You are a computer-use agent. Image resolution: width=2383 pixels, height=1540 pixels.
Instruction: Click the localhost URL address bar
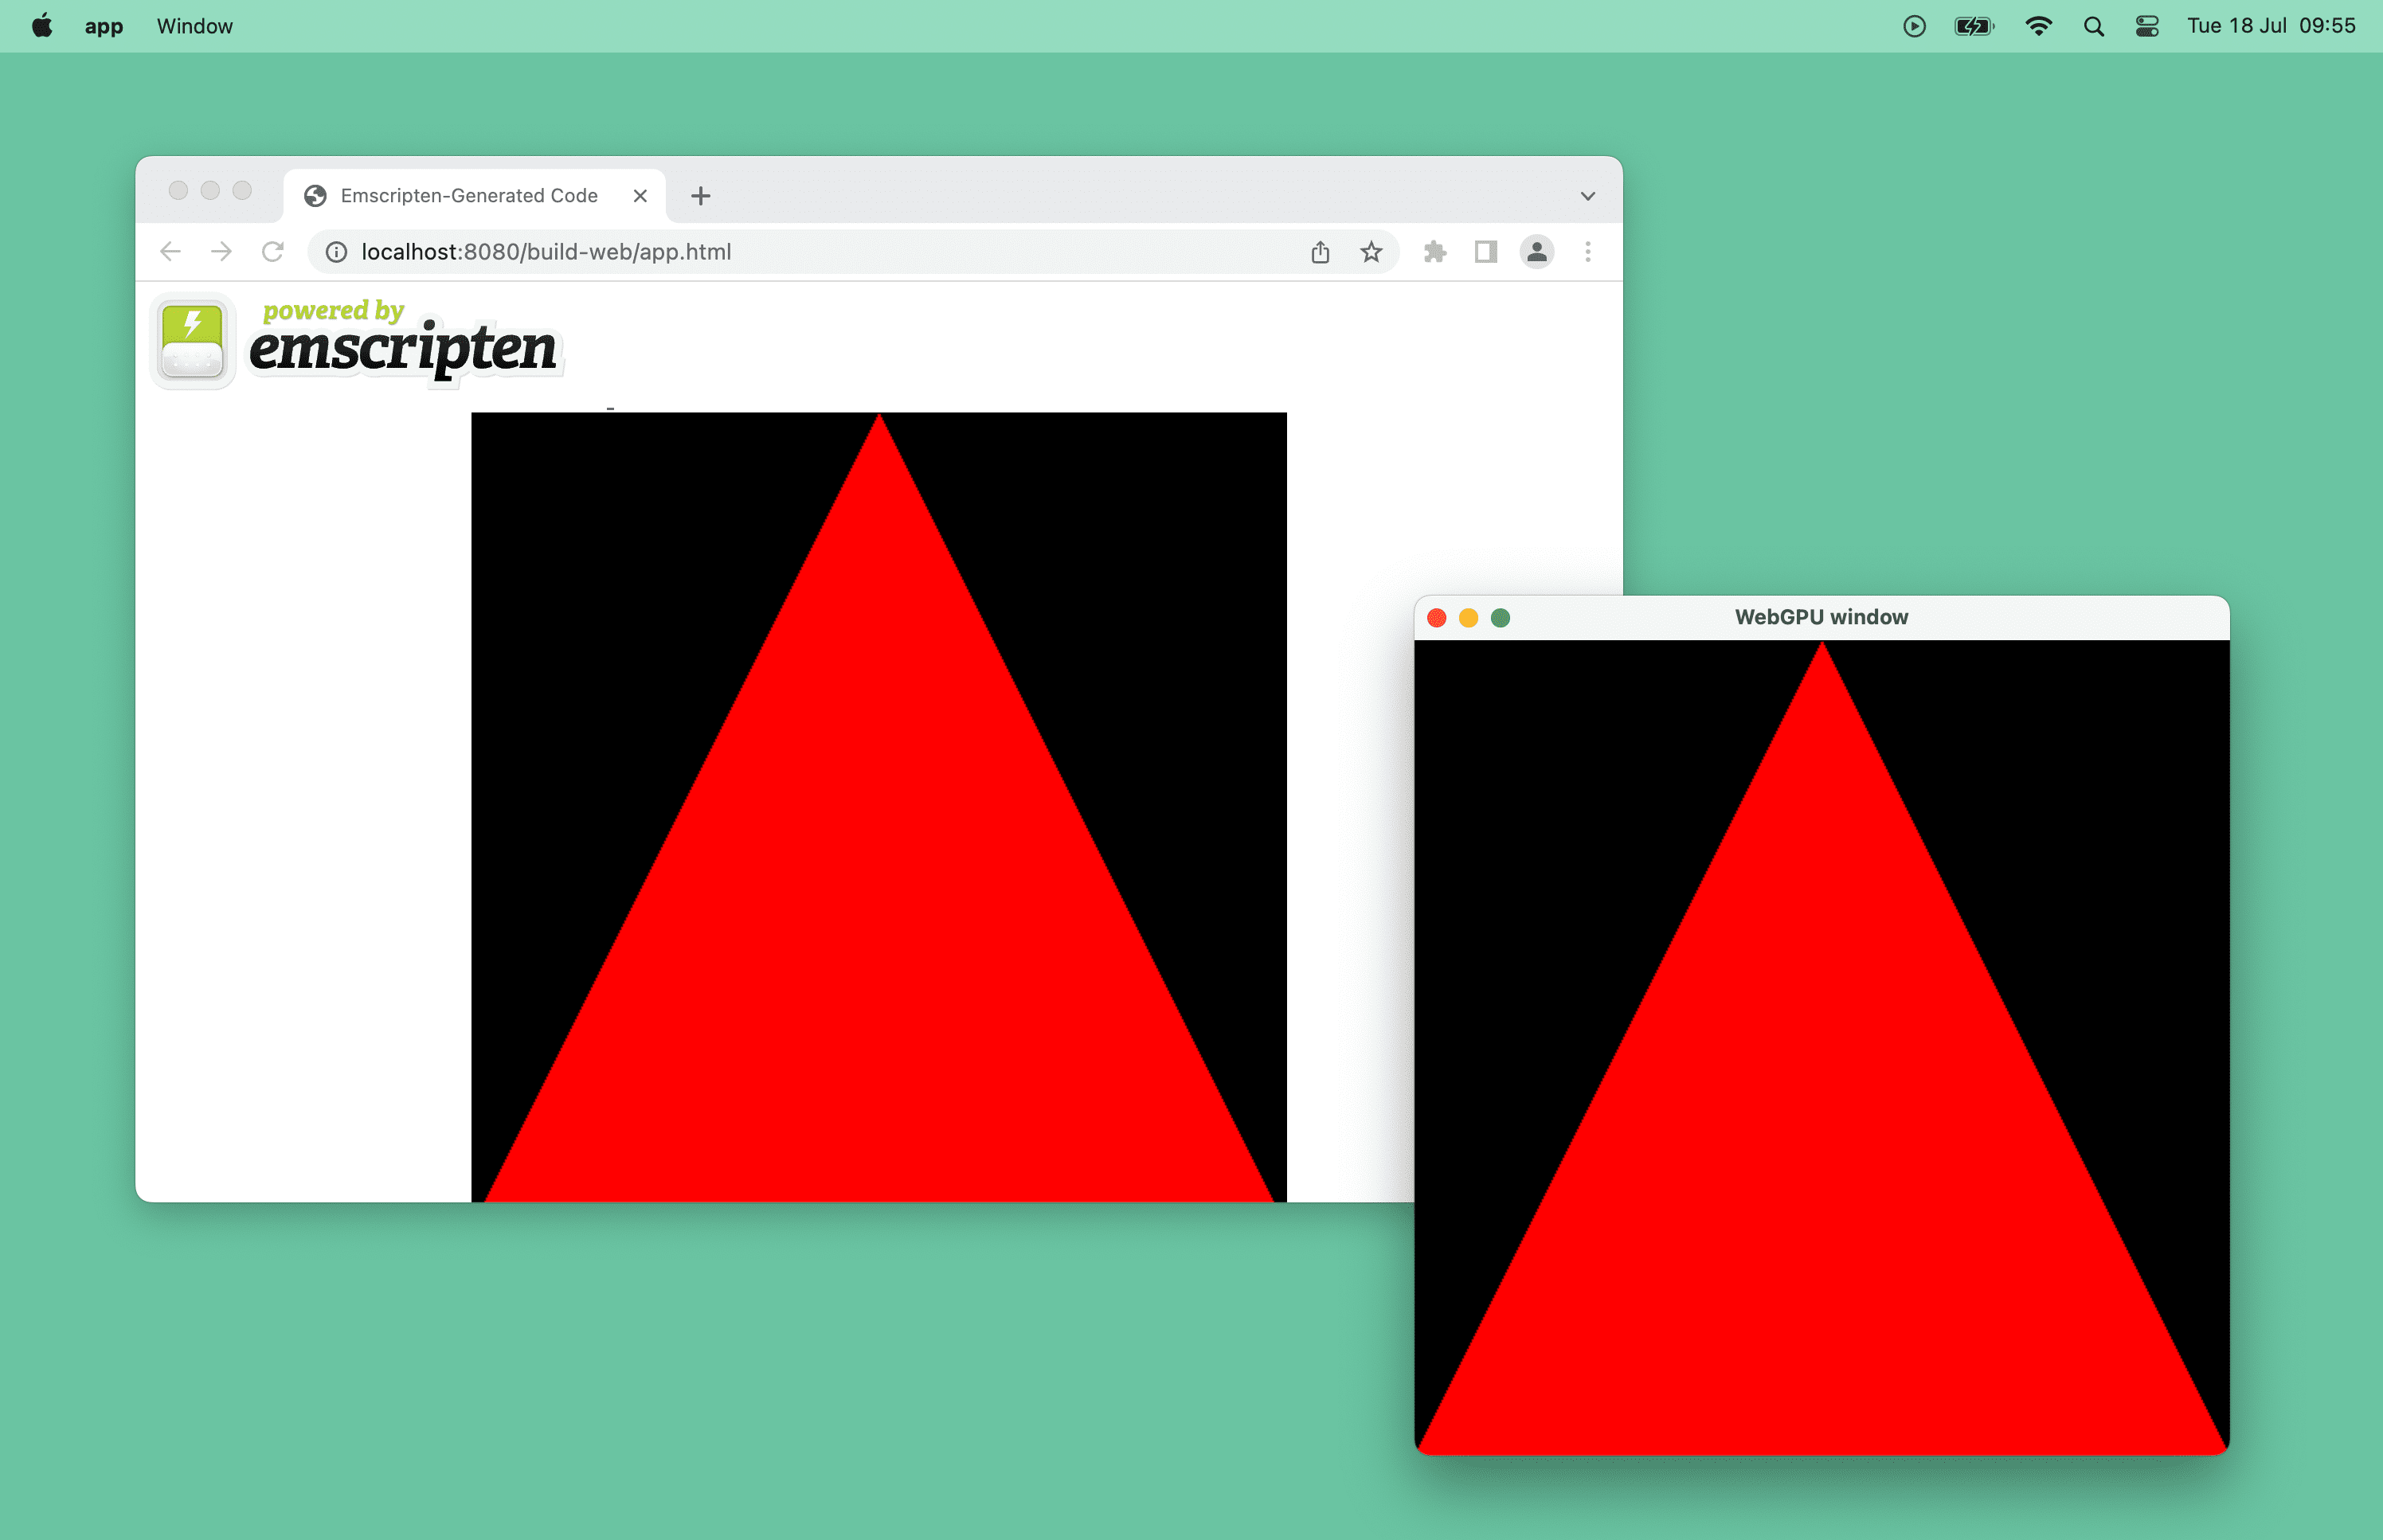coord(544,250)
